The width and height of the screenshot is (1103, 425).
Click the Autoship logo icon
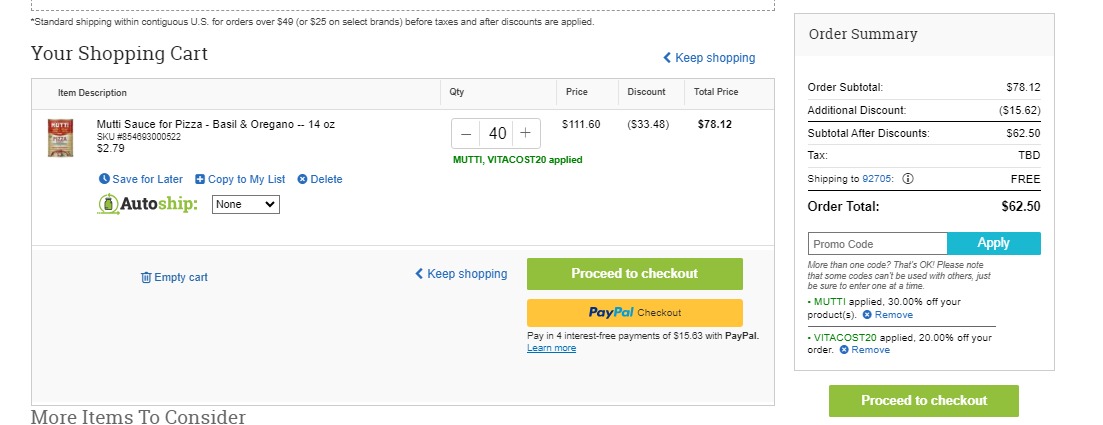click(109, 204)
